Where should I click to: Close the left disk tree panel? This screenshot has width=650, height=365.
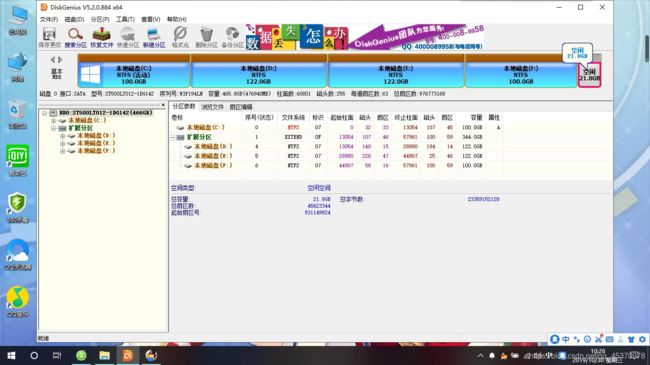163,105
